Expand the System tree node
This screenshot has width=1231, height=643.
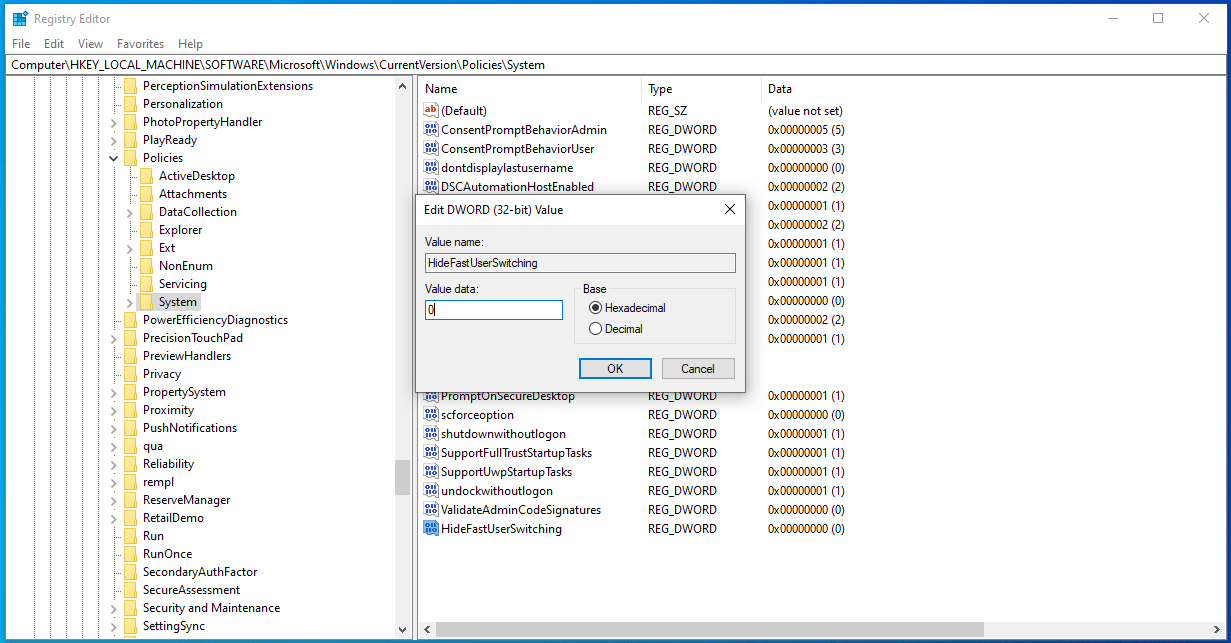129,302
